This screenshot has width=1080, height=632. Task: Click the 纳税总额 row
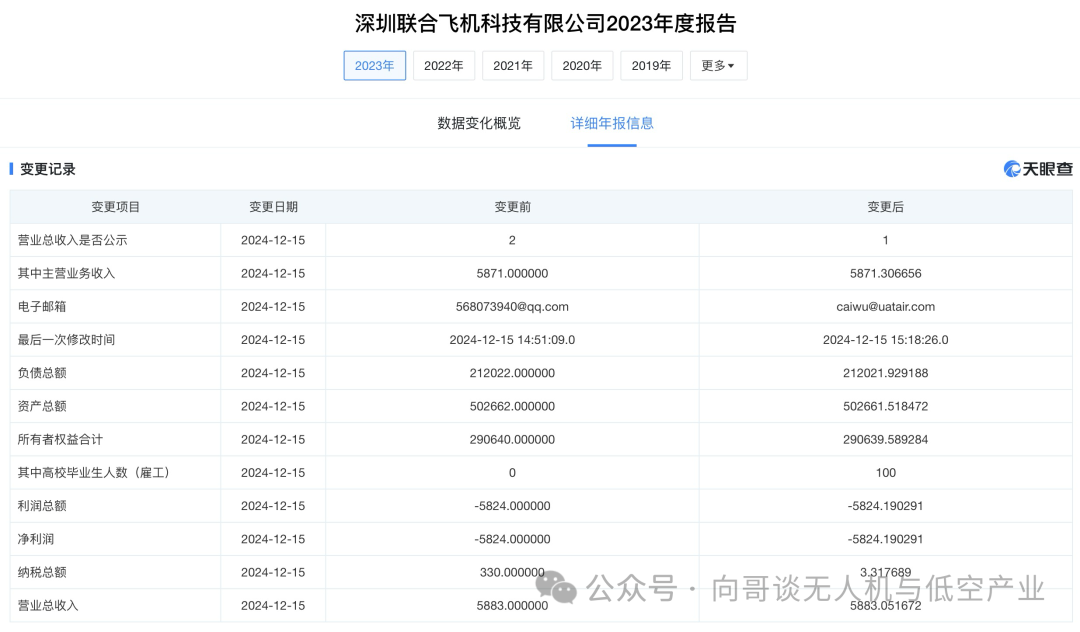pyautogui.click(x=44, y=572)
